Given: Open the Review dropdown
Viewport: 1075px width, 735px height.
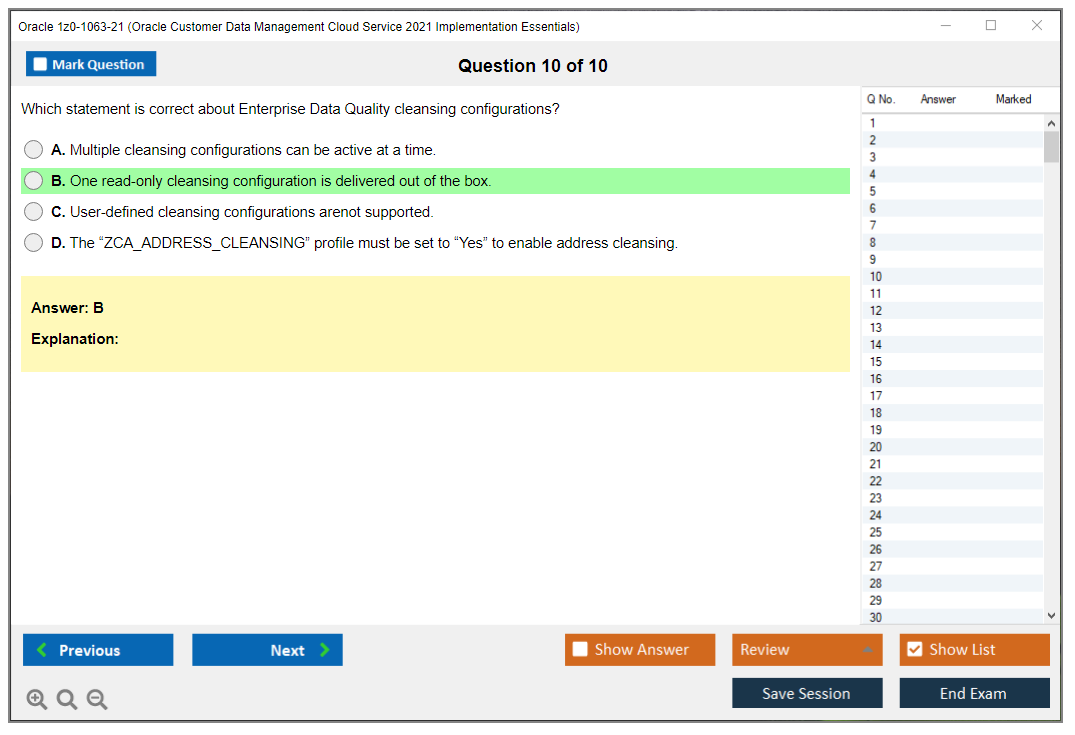Looking at the screenshot, I should point(807,649).
